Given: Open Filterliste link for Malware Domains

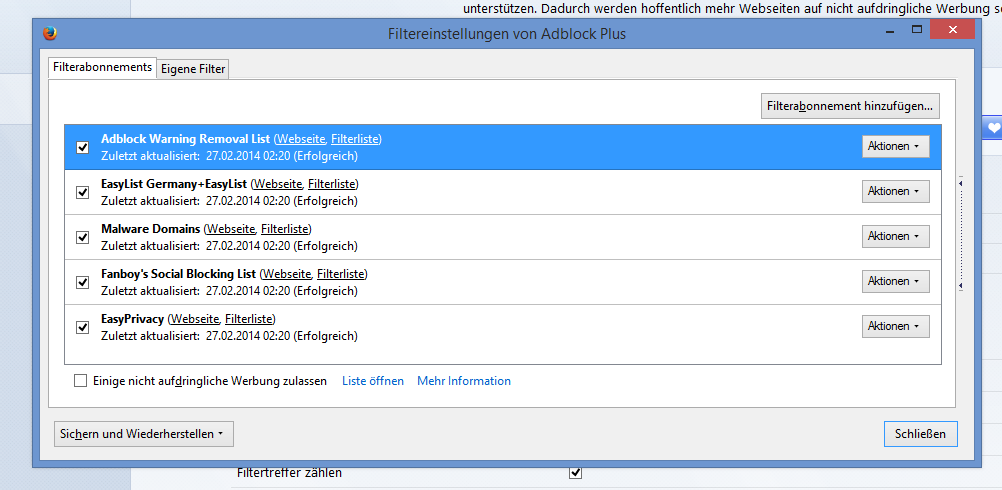Looking at the screenshot, I should [285, 229].
